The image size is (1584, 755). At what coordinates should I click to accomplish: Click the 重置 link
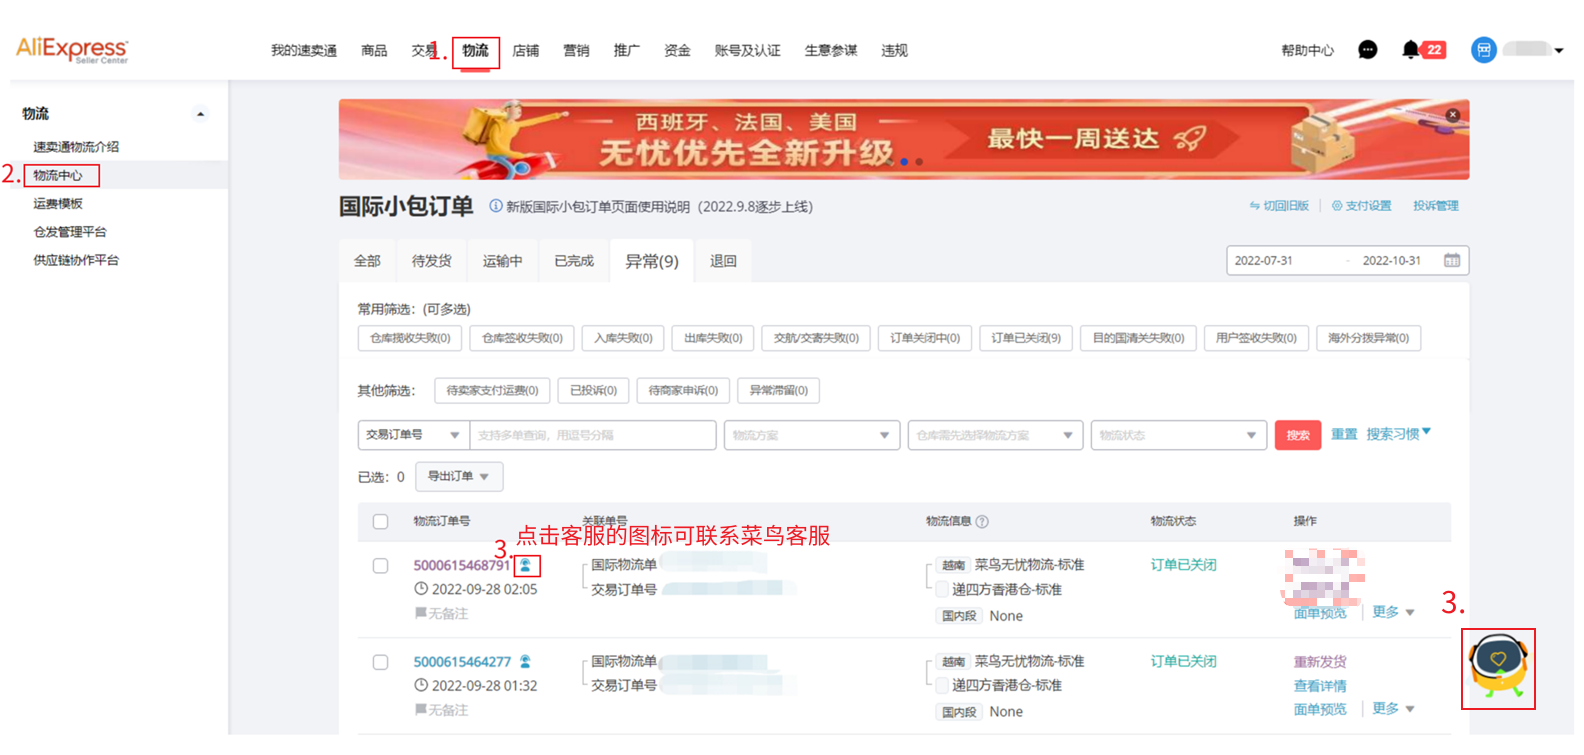[x=1344, y=434]
